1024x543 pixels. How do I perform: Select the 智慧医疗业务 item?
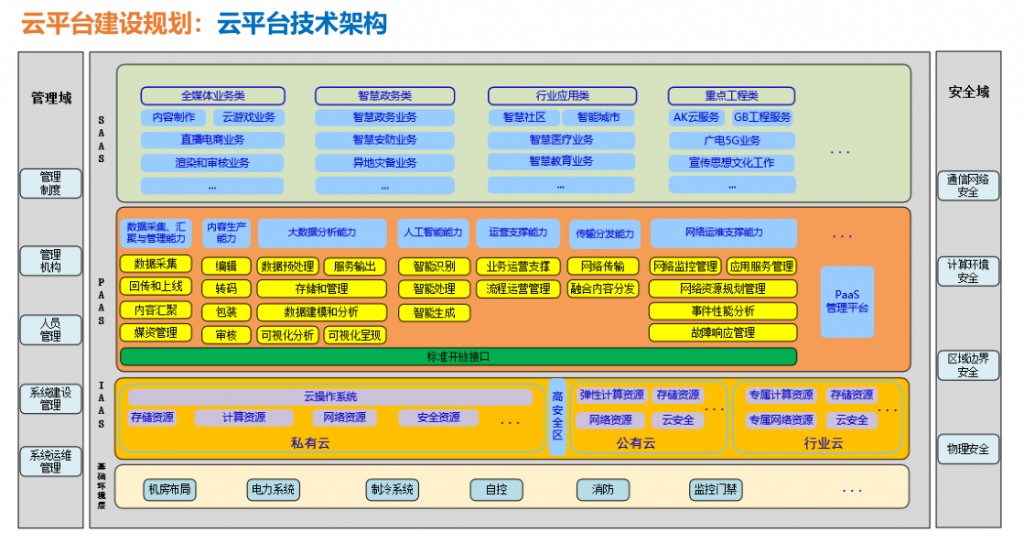(561, 140)
